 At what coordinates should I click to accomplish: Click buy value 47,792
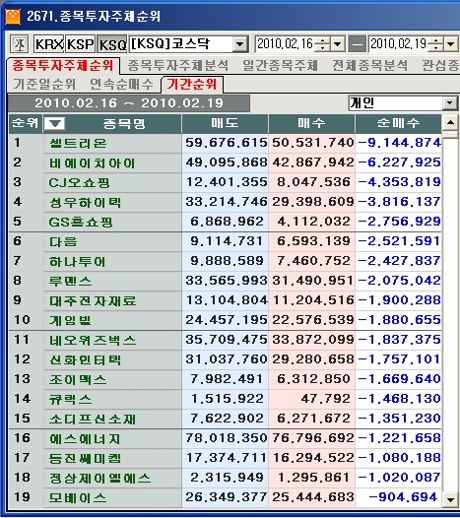(325, 398)
